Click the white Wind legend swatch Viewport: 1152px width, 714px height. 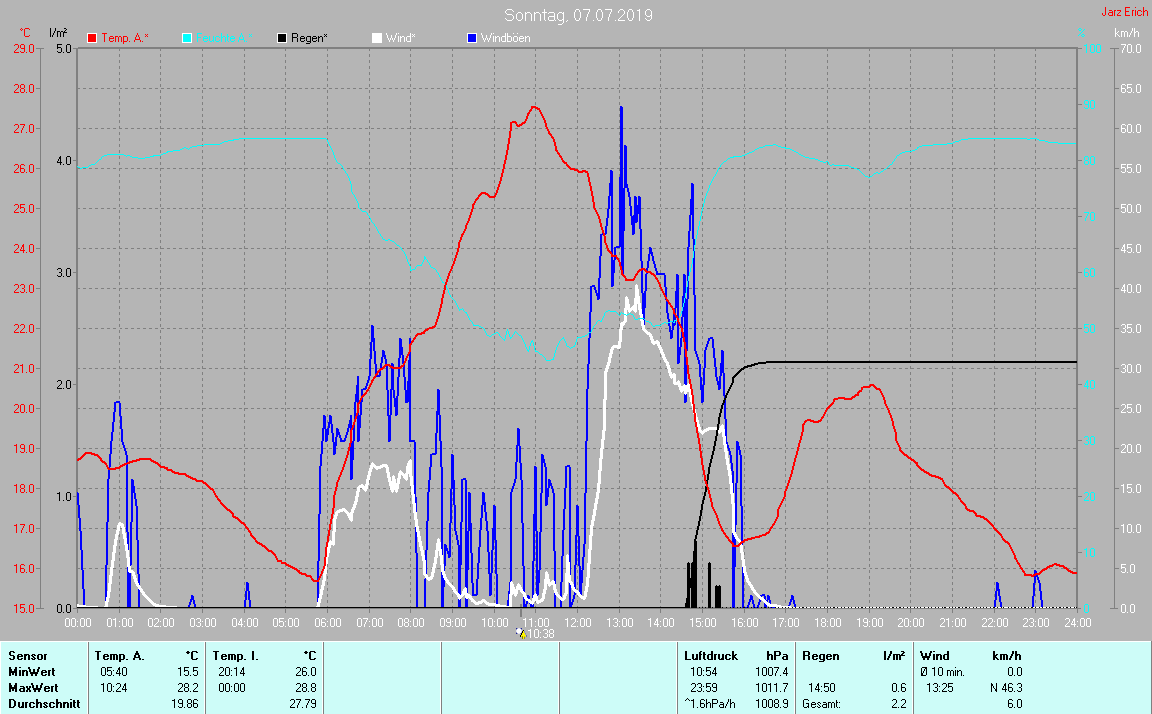pos(377,38)
